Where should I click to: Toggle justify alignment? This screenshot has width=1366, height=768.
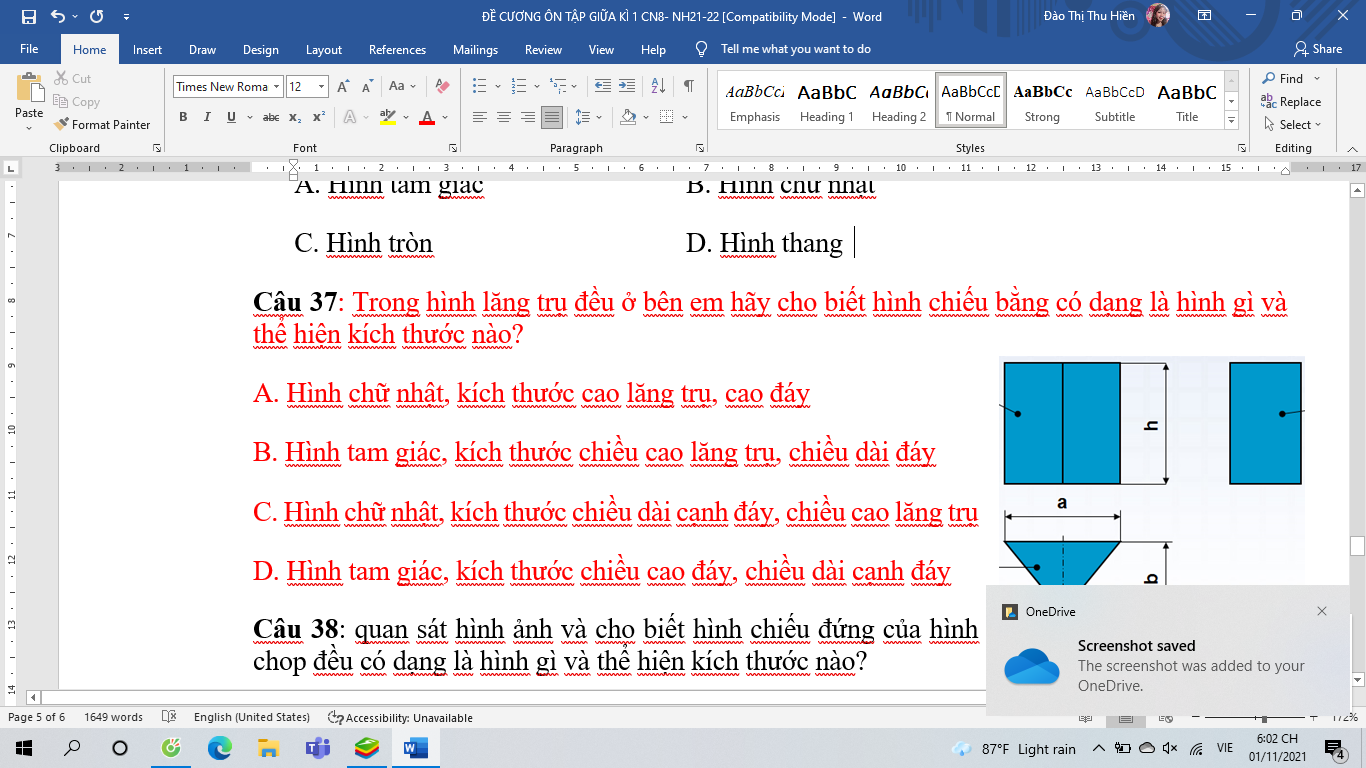[552, 117]
